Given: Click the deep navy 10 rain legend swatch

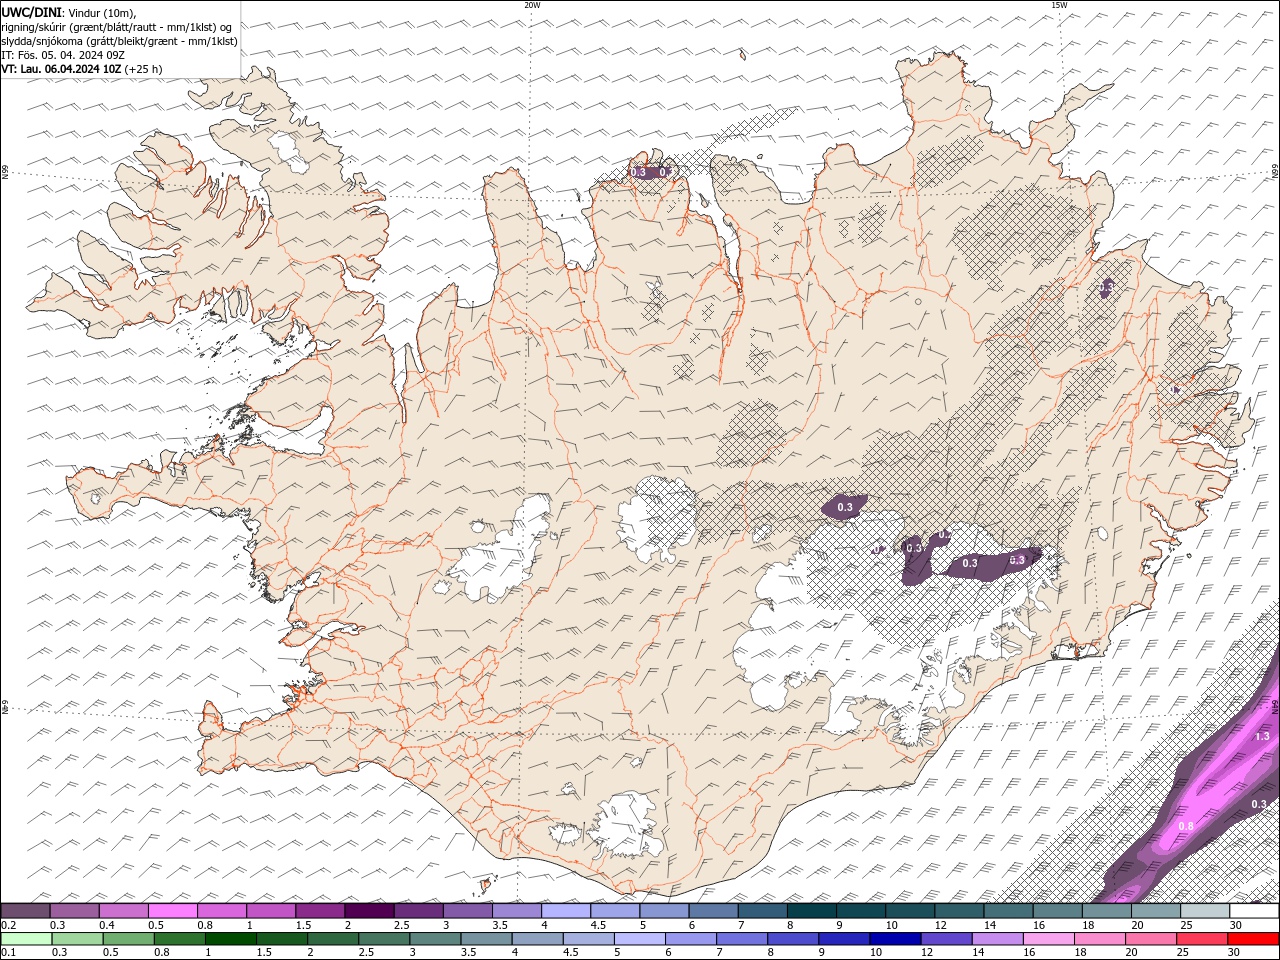Looking at the screenshot, I should 895,939.
